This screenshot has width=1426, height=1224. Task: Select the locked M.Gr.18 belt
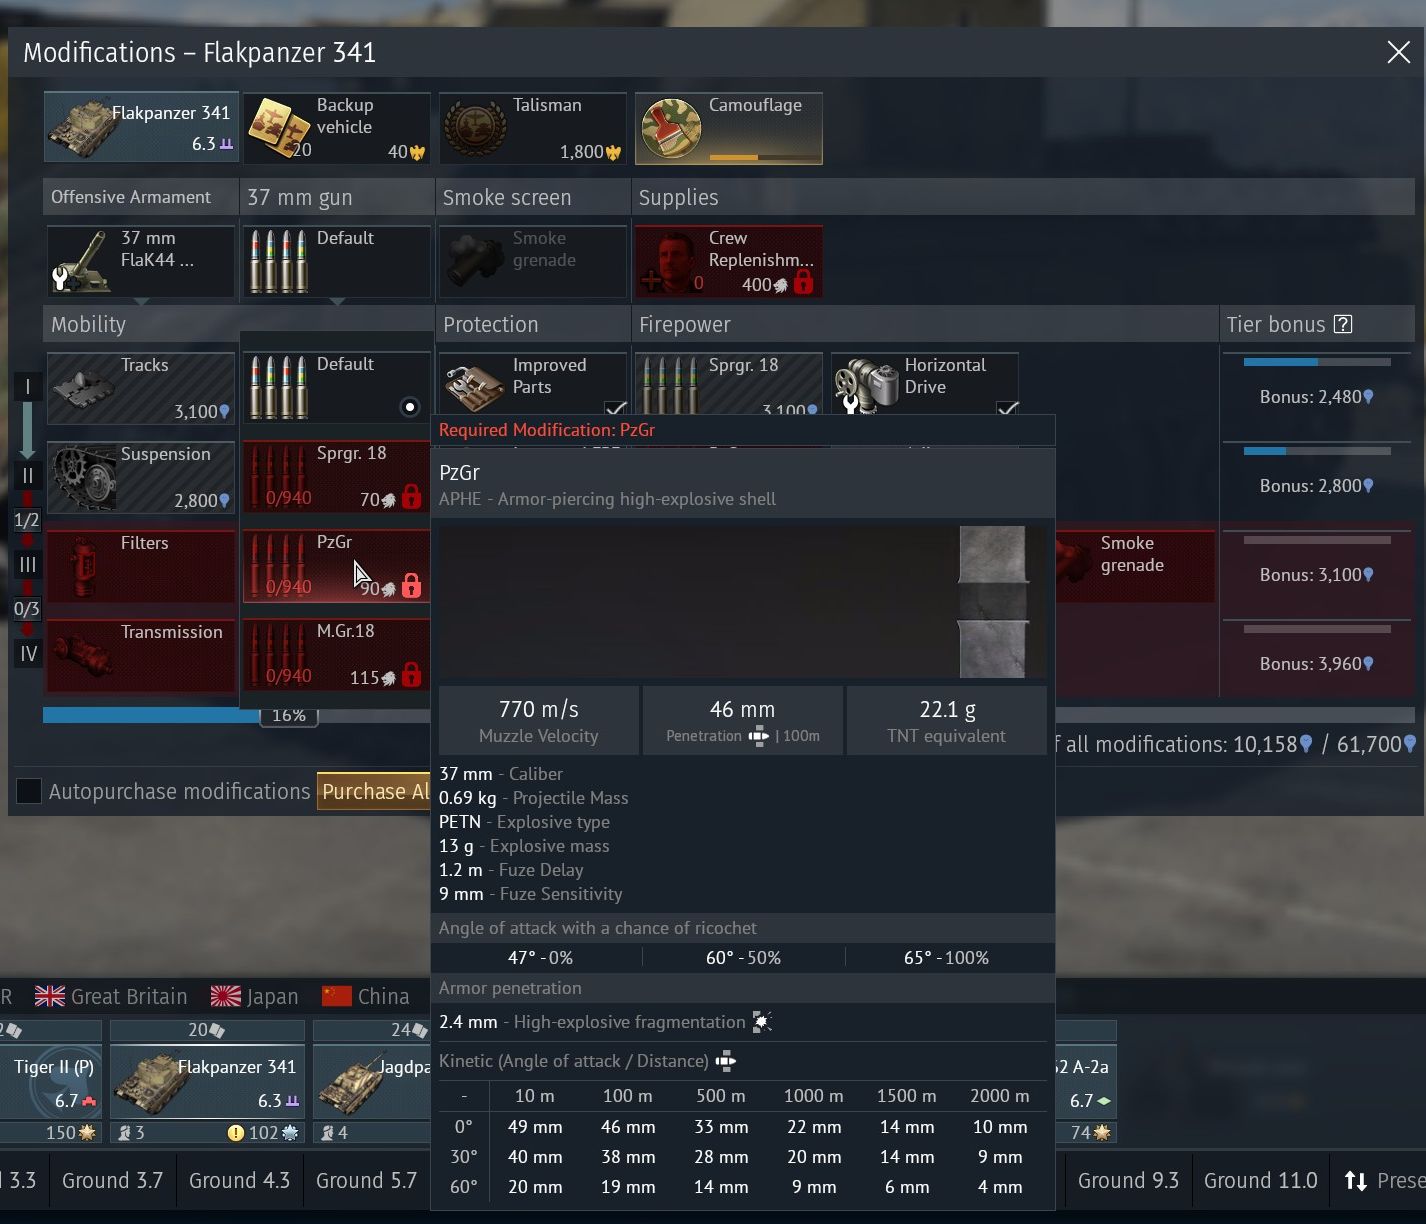337,655
